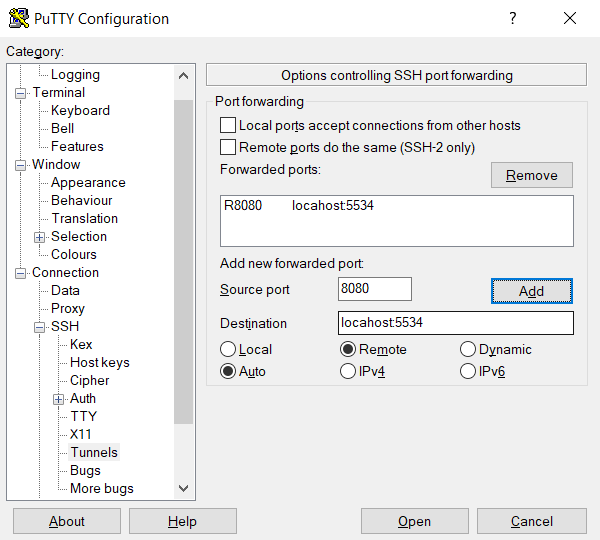Viewport: 600px width, 540px height.
Task: Open the Logging category
Action: tap(75, 75)
